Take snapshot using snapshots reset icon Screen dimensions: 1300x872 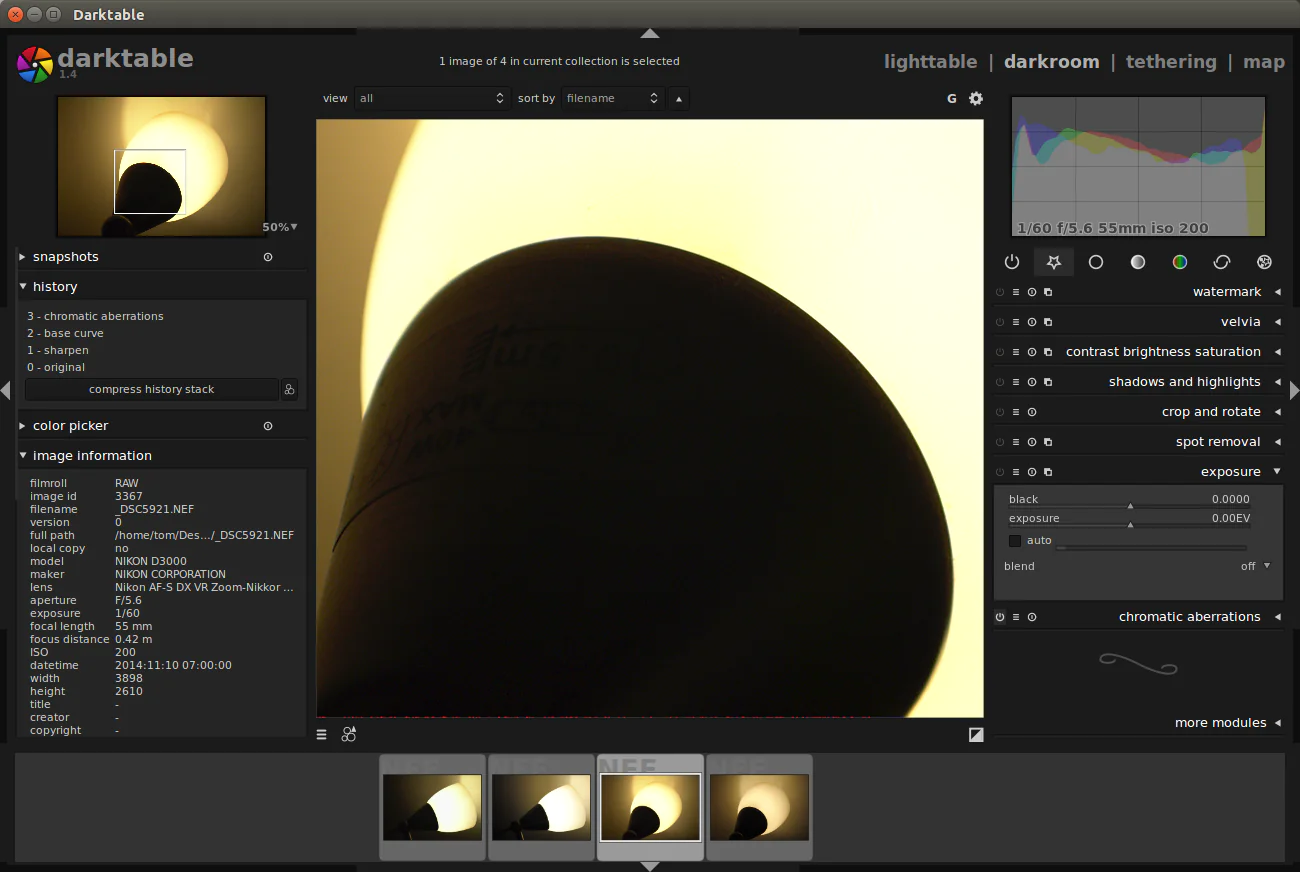click(x=268, y=257)
